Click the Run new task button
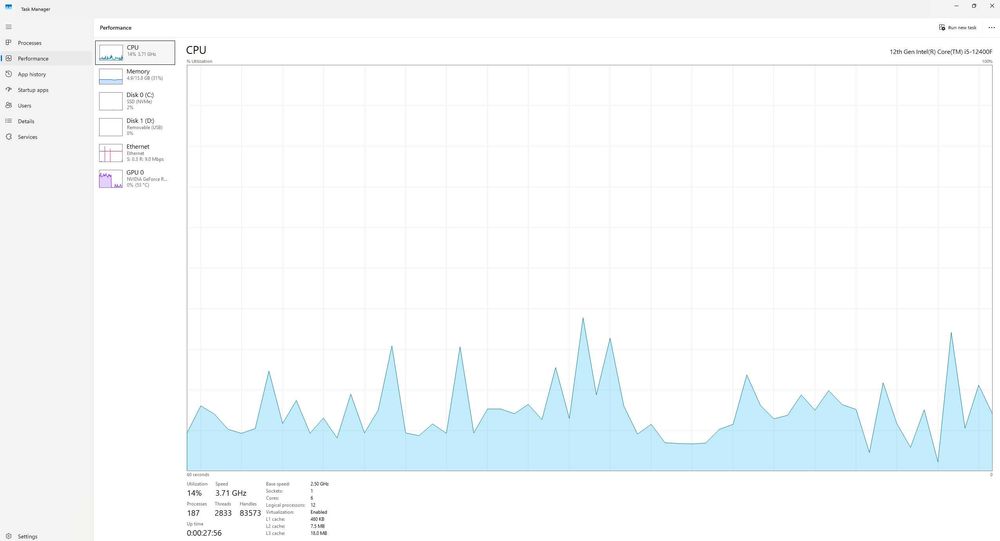 pyautogui.click(x=958, y=27)
